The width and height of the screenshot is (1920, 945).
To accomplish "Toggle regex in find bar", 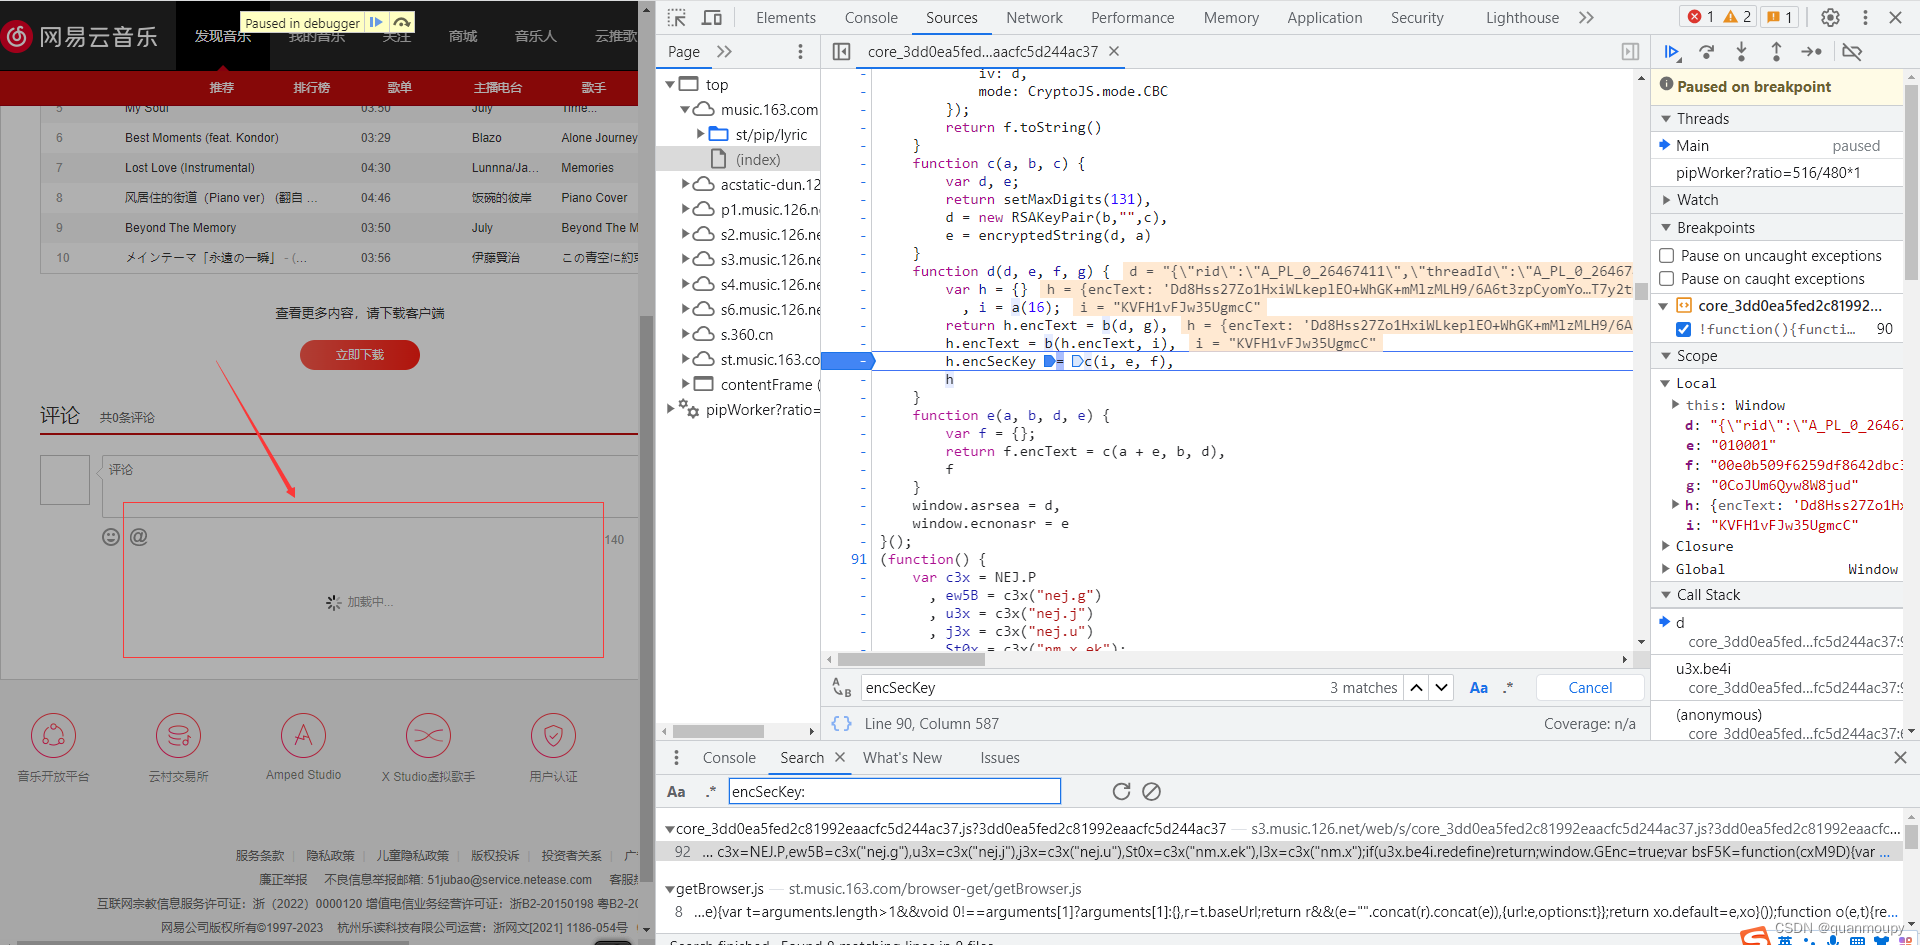I will 1508,687.
